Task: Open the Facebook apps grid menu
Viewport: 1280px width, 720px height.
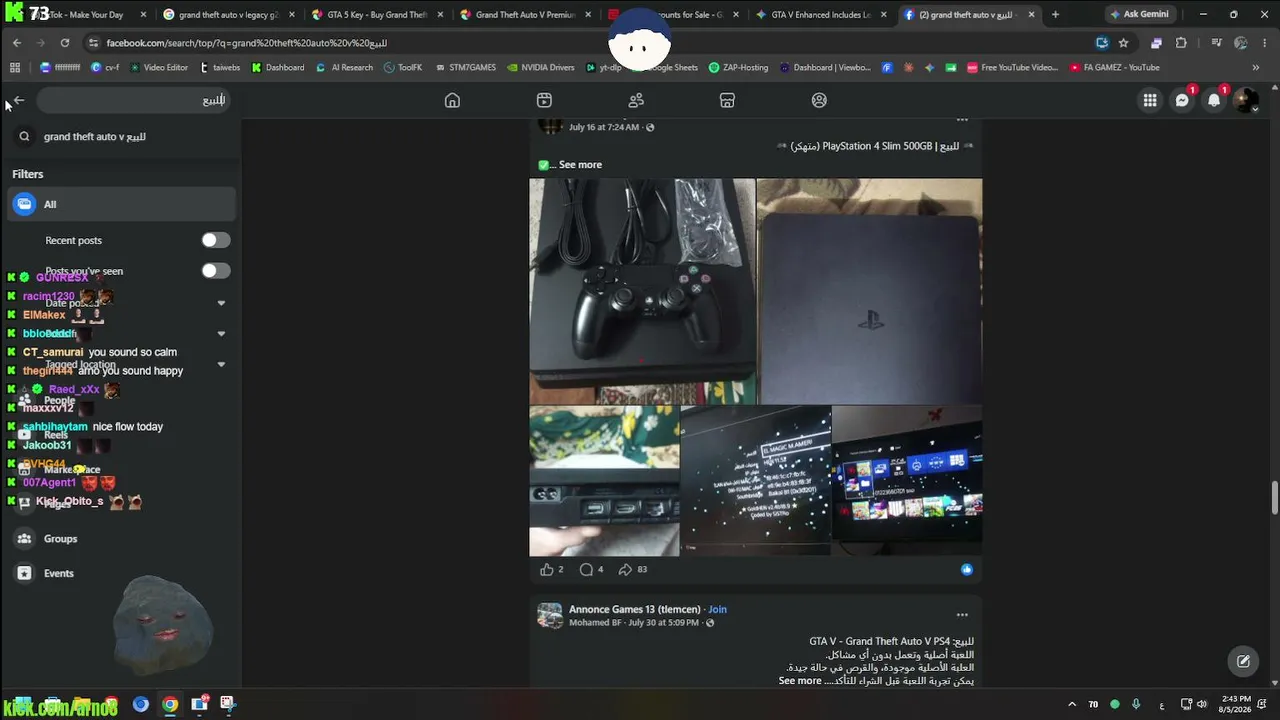Action: click(x=1150, y=100)
